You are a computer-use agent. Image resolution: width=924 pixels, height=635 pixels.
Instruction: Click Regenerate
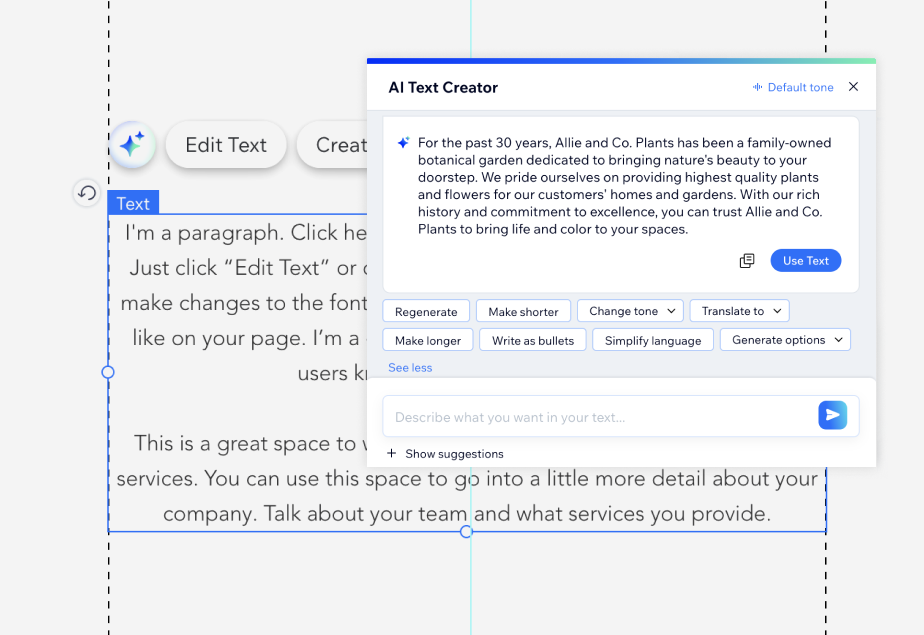point(426,311)
